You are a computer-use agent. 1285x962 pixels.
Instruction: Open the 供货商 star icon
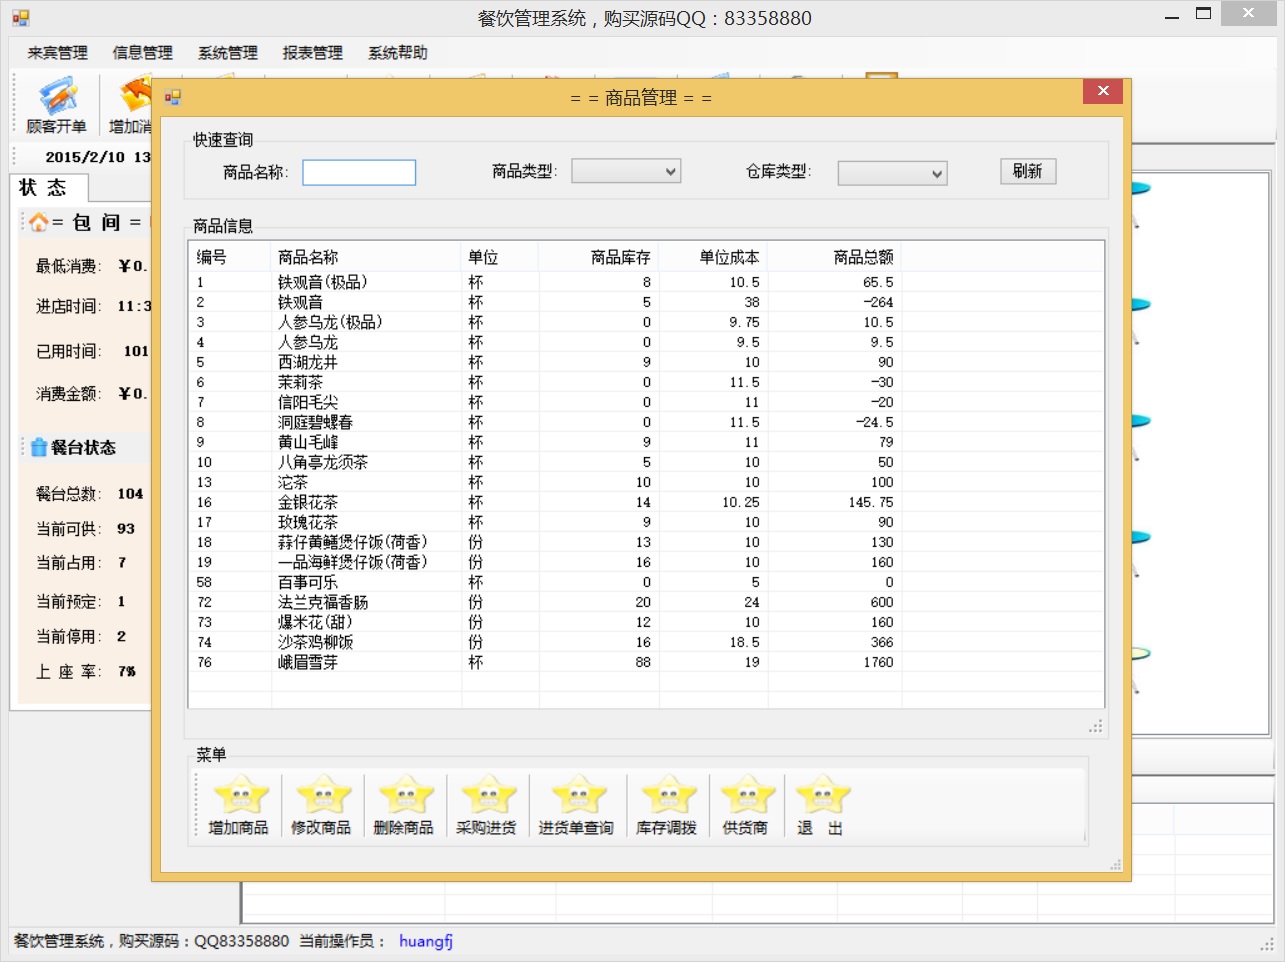pyautogui.click(x=746, y=798)
